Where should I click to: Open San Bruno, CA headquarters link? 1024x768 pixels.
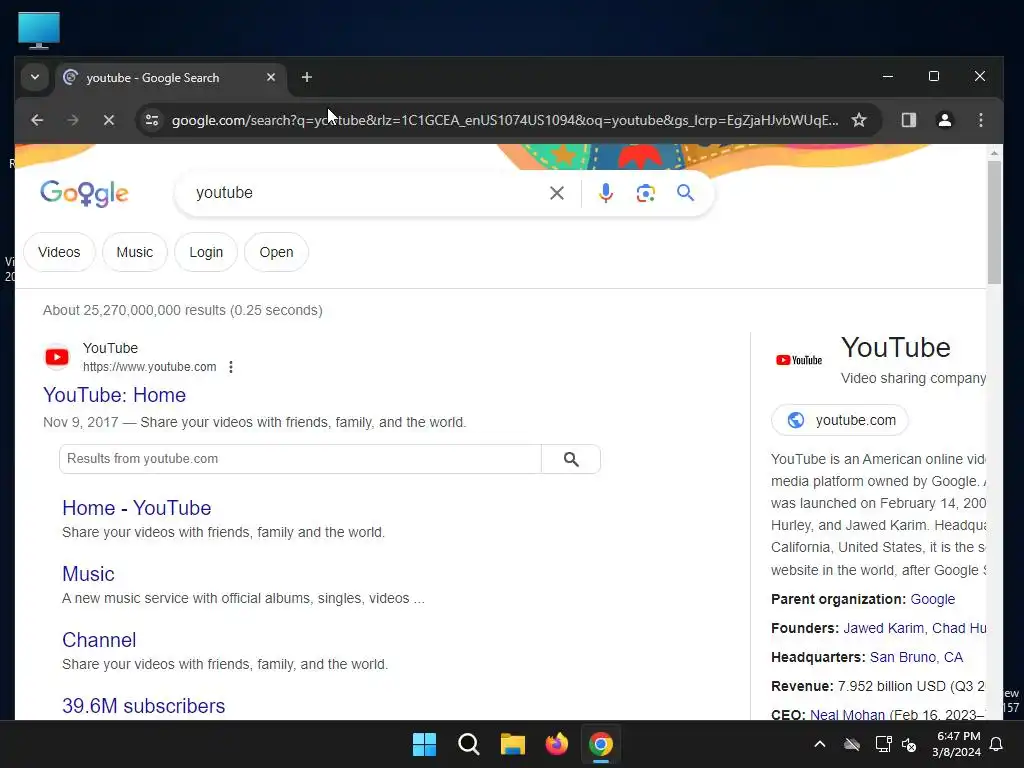(916, 657)
